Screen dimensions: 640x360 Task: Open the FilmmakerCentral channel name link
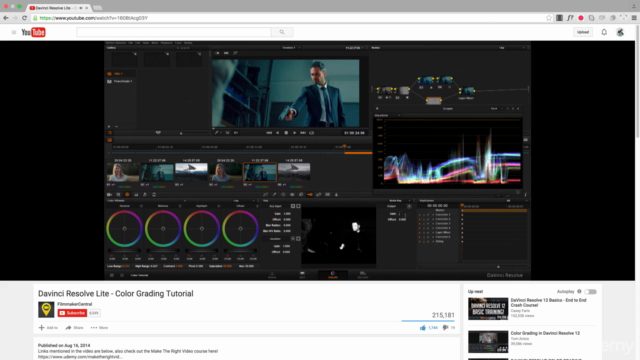(75, 304)
